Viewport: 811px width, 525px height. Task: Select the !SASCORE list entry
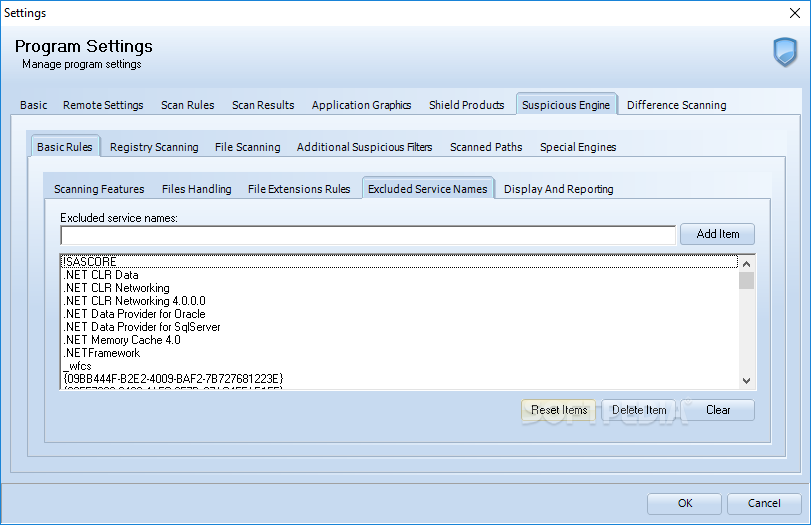(x=400, y=262)
